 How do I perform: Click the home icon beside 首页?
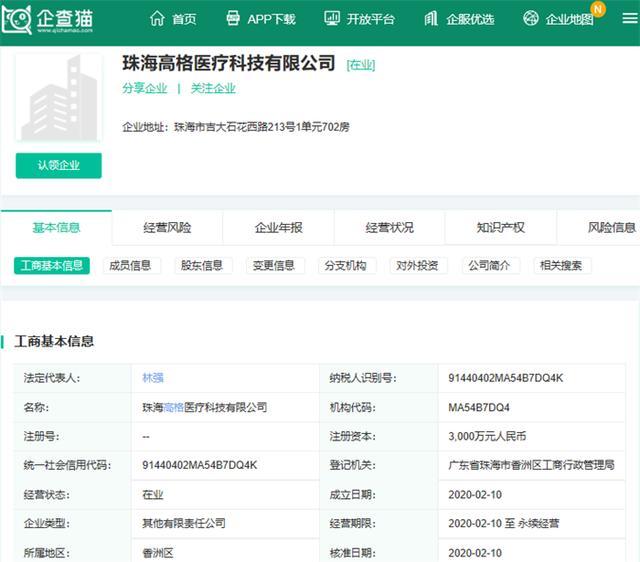tap(157, 18)
